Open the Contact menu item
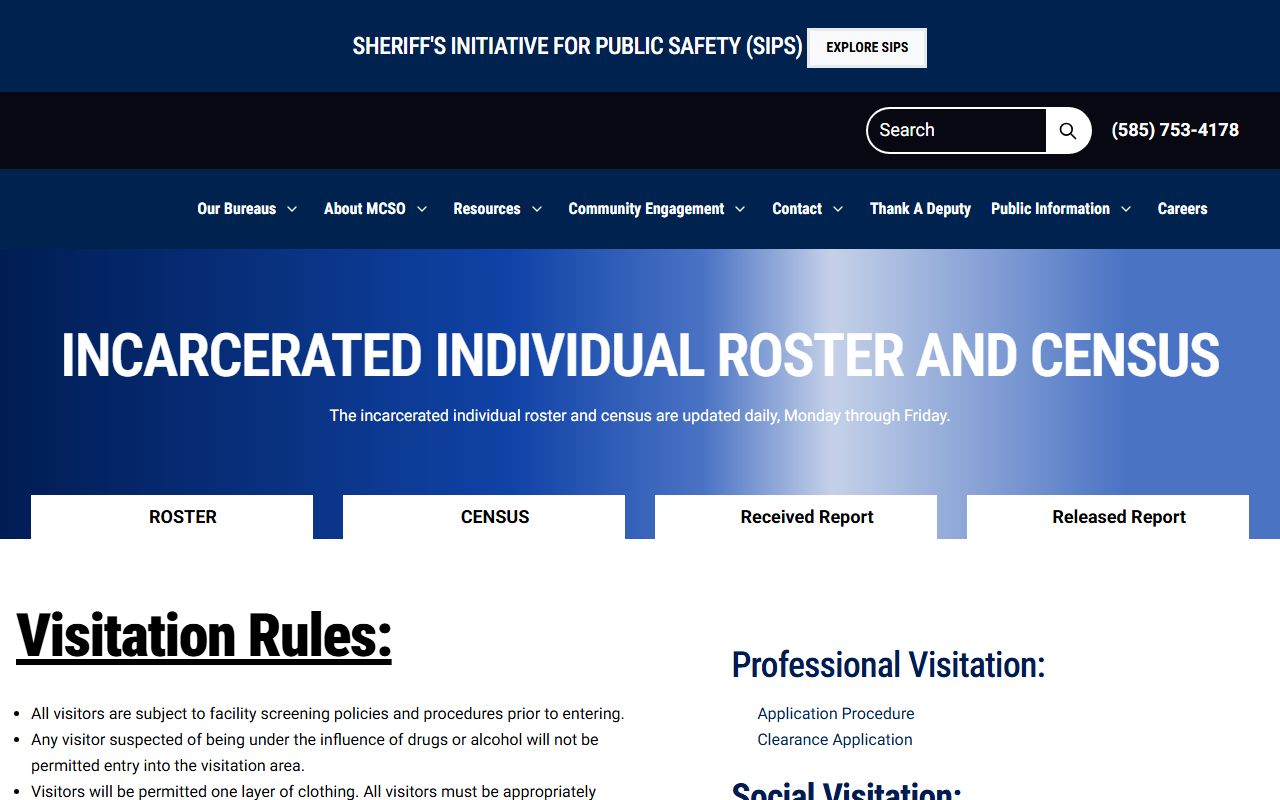This screenshot has height=800, width=1280. 797,209
